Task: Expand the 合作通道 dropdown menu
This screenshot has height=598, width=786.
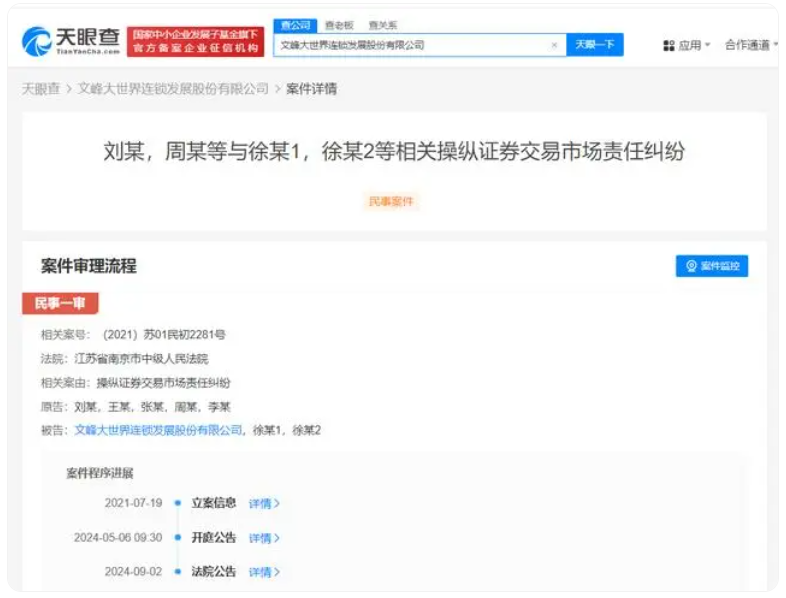Action: point(750,46)
